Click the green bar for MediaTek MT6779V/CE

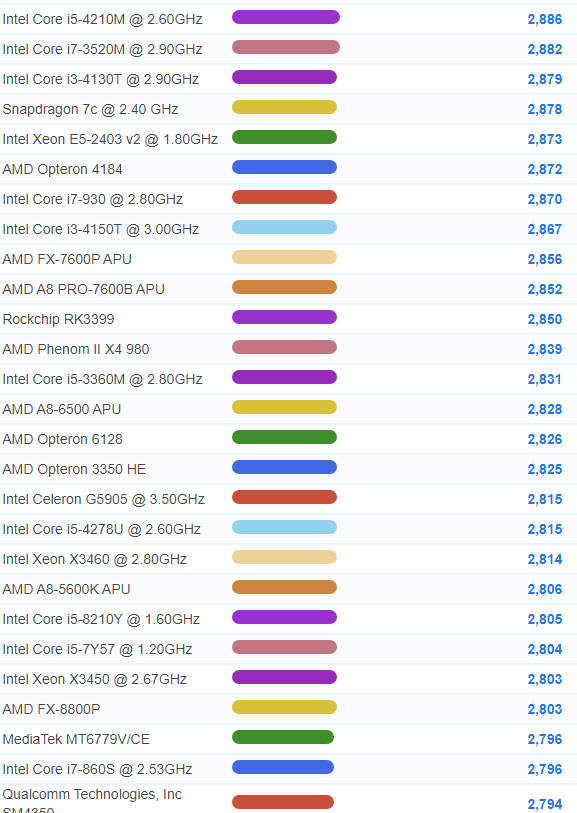coord(283,738)
